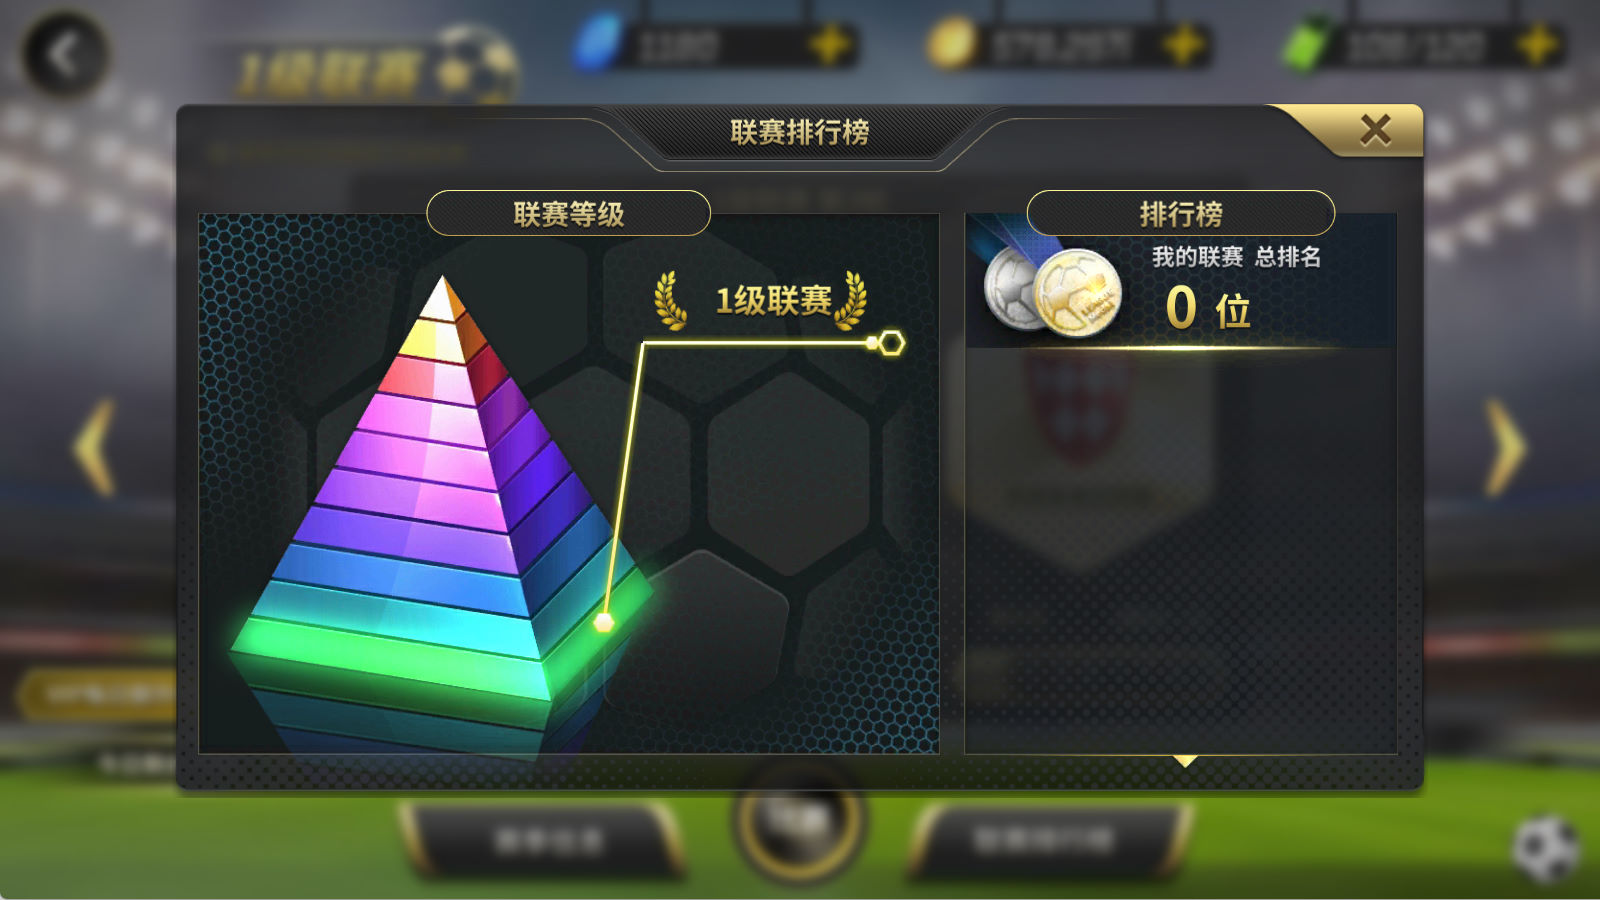
Task: Add more gems with plus icon
Action: [830, 45]
